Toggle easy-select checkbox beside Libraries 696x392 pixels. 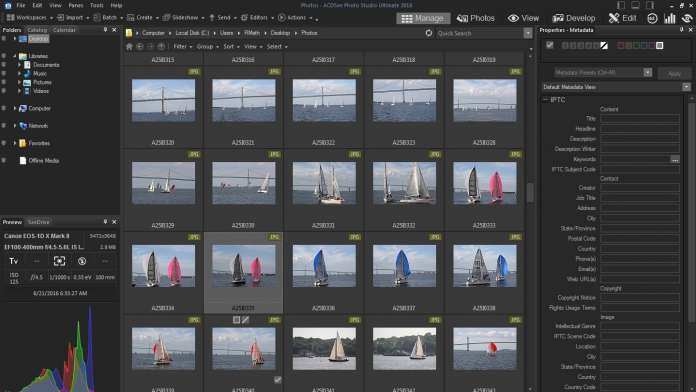click(4, 56)
